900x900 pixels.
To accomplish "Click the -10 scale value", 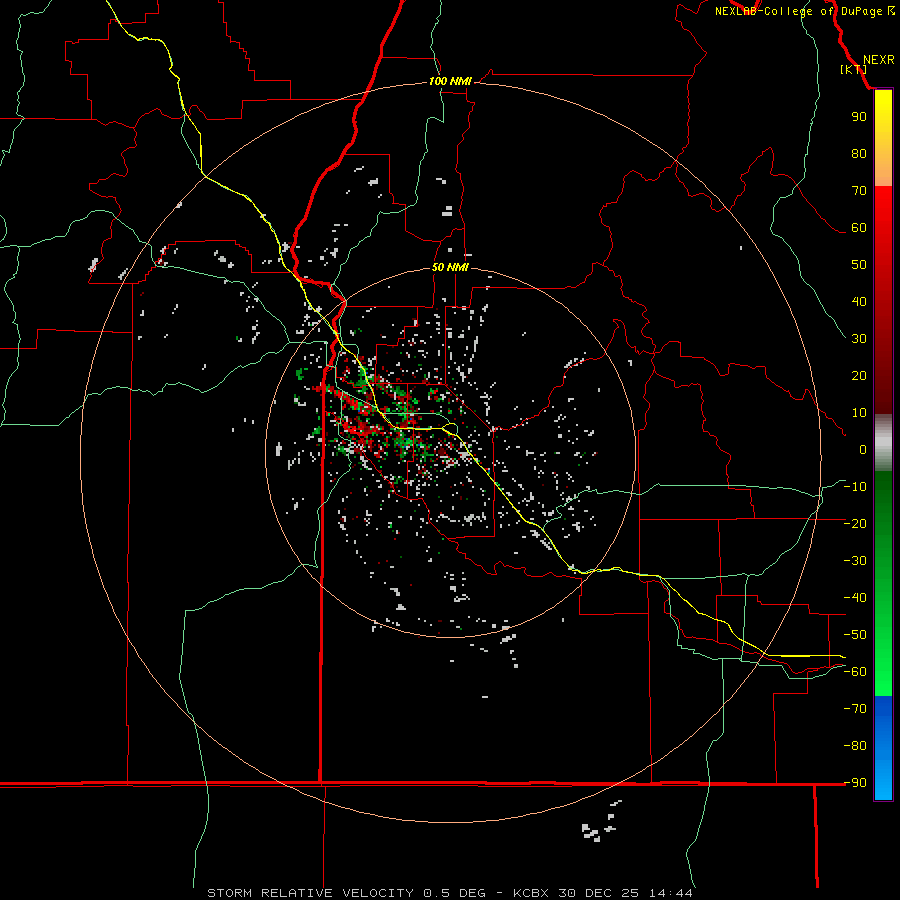I will tap(855, 487).
